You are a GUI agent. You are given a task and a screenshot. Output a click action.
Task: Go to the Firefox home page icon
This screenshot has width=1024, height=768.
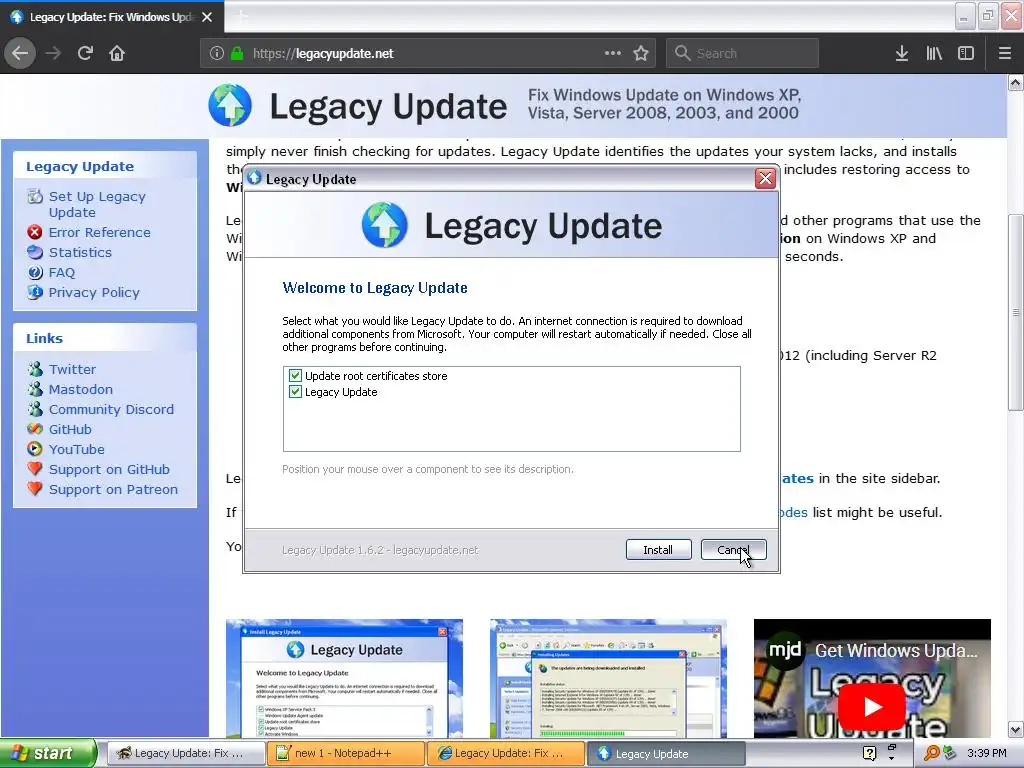coord(117,53)
